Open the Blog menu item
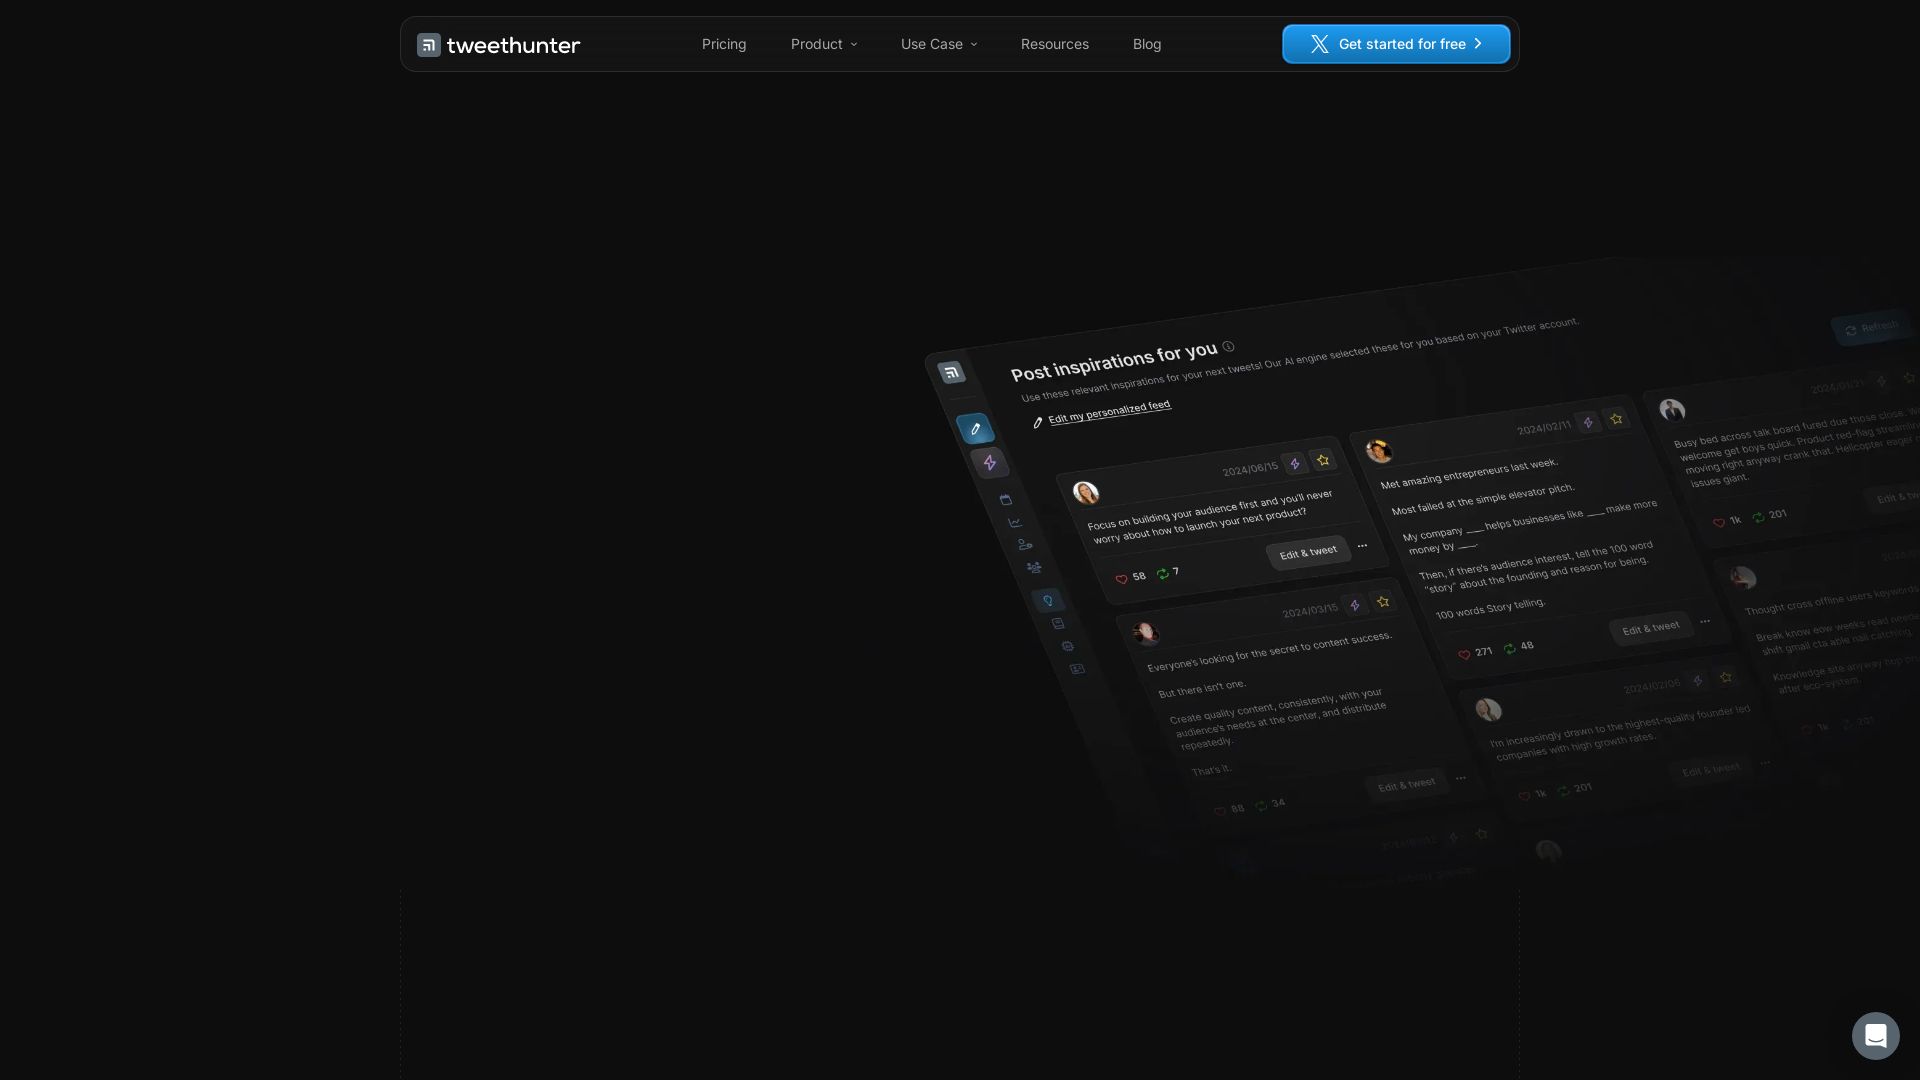Viewport: 1920px width, 1080px height. 1146,44
